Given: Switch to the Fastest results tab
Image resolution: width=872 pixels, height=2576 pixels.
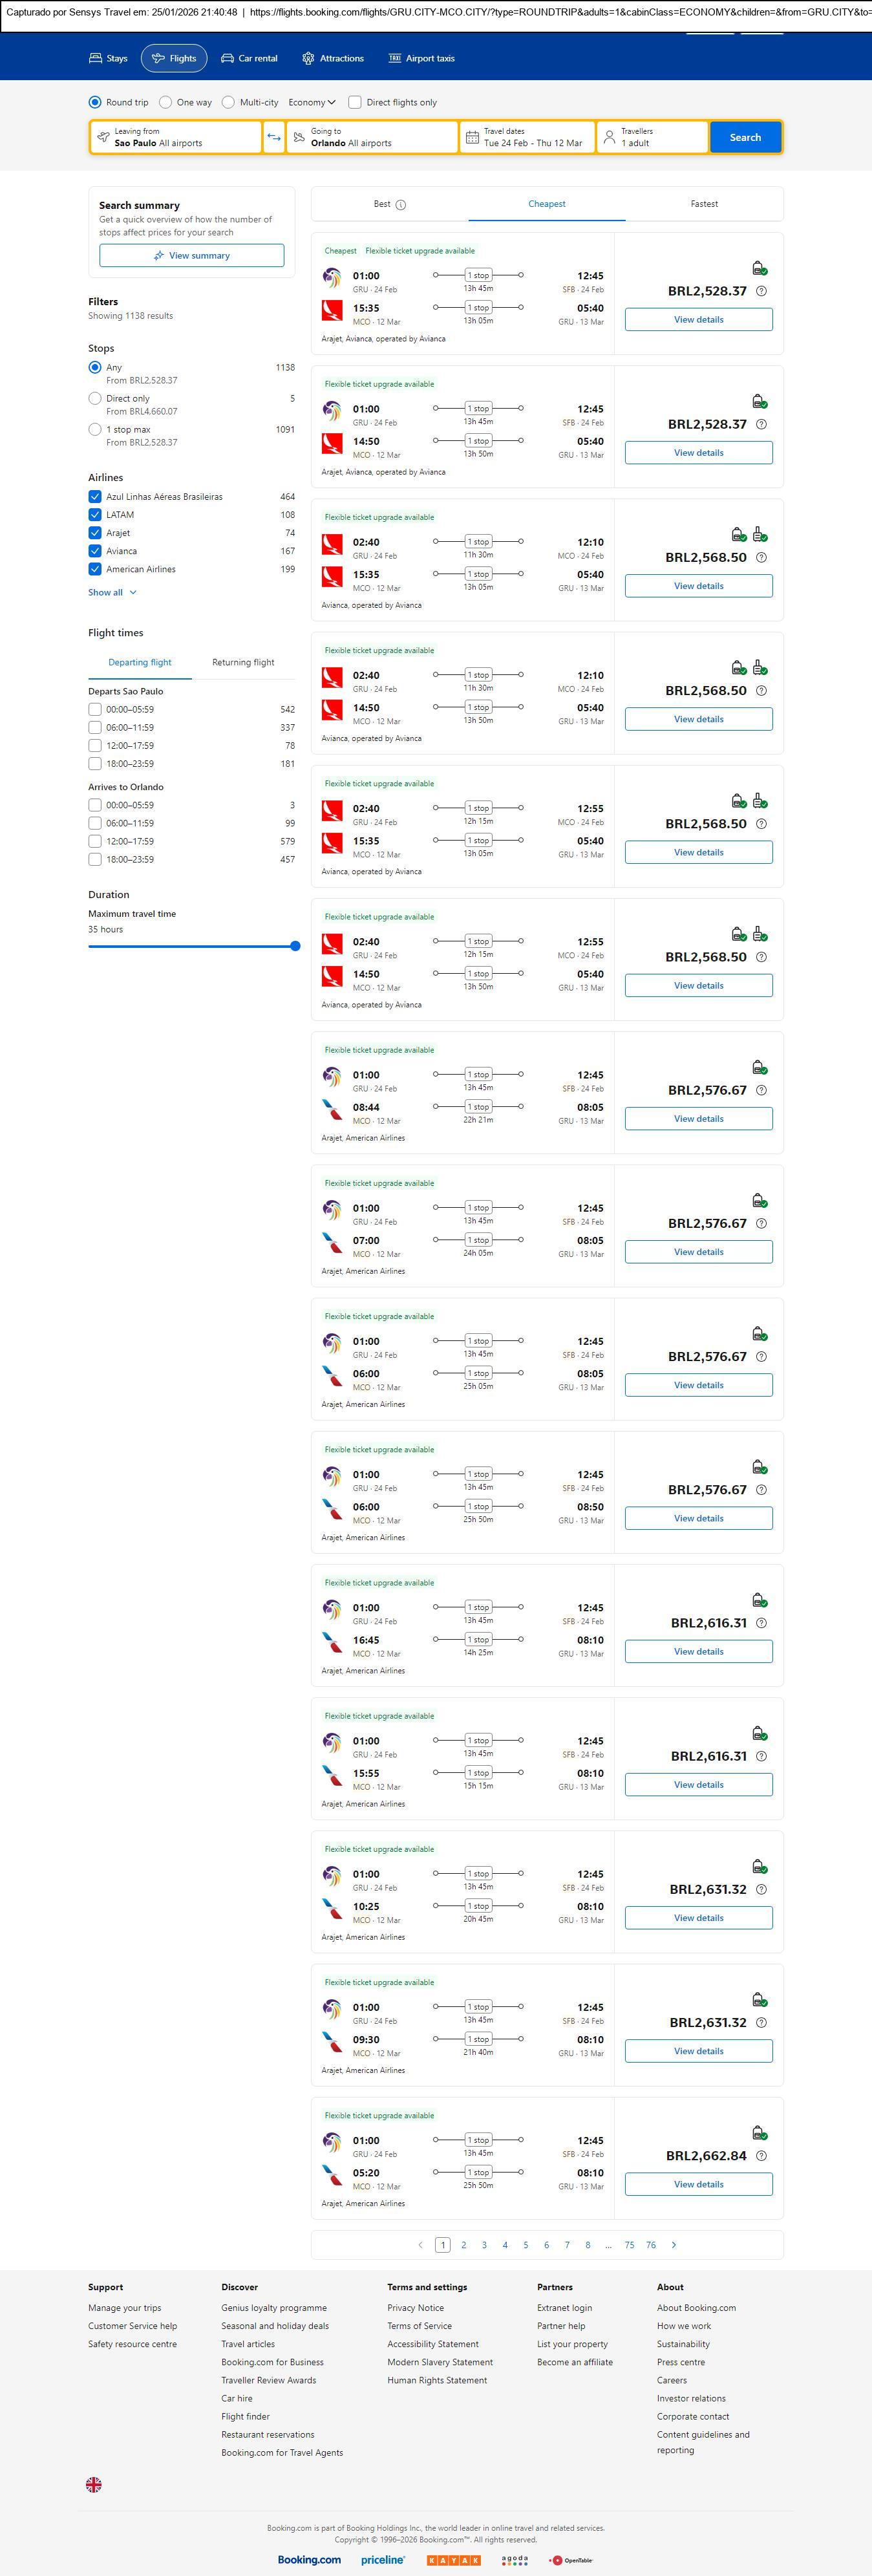Looking at the screenshot, I should click(x=704, y=204).
